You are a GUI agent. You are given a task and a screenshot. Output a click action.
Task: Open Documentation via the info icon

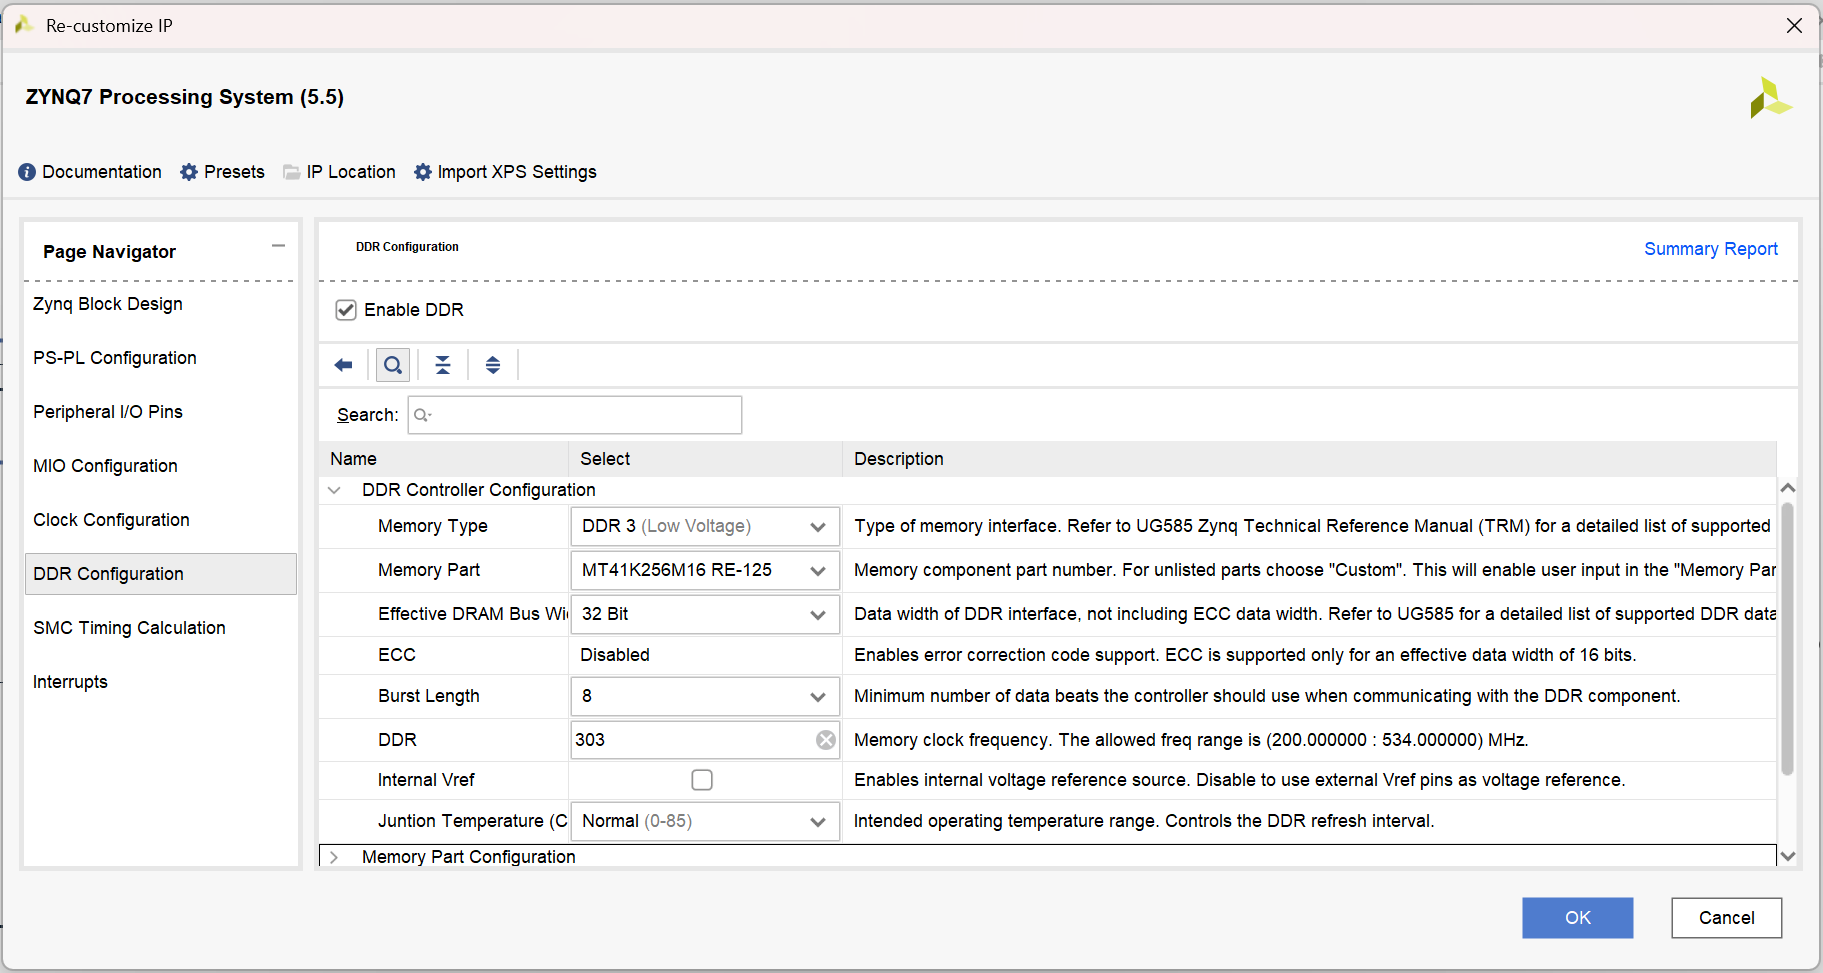[27, 172]
